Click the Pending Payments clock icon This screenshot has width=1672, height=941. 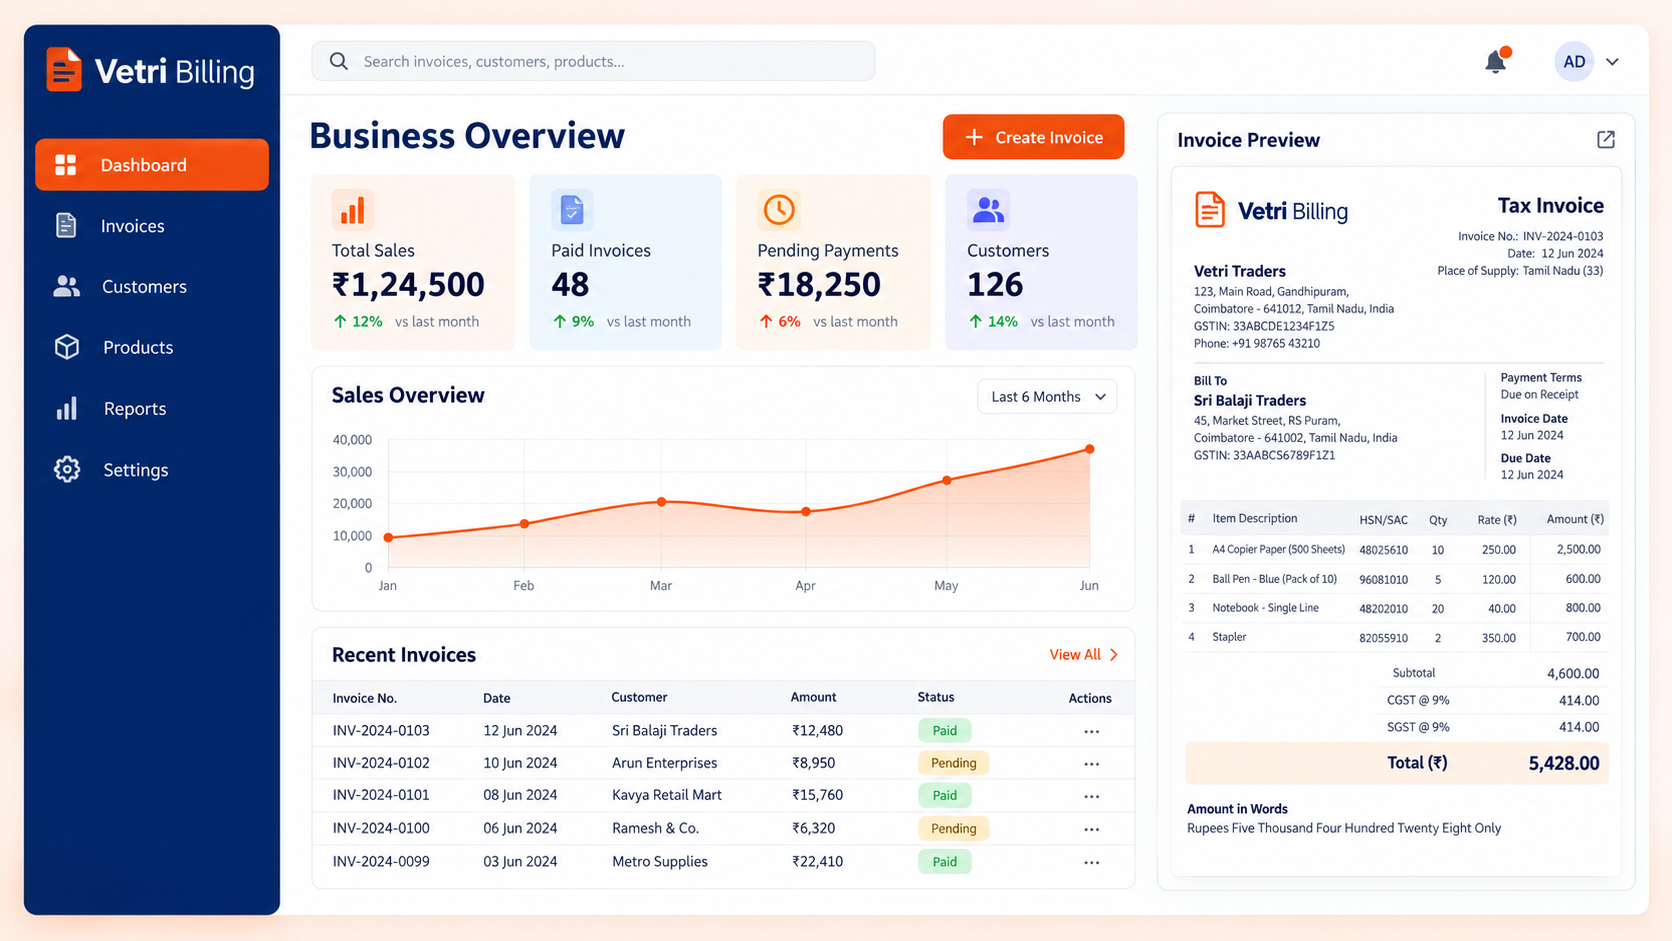tap(779, 210)
